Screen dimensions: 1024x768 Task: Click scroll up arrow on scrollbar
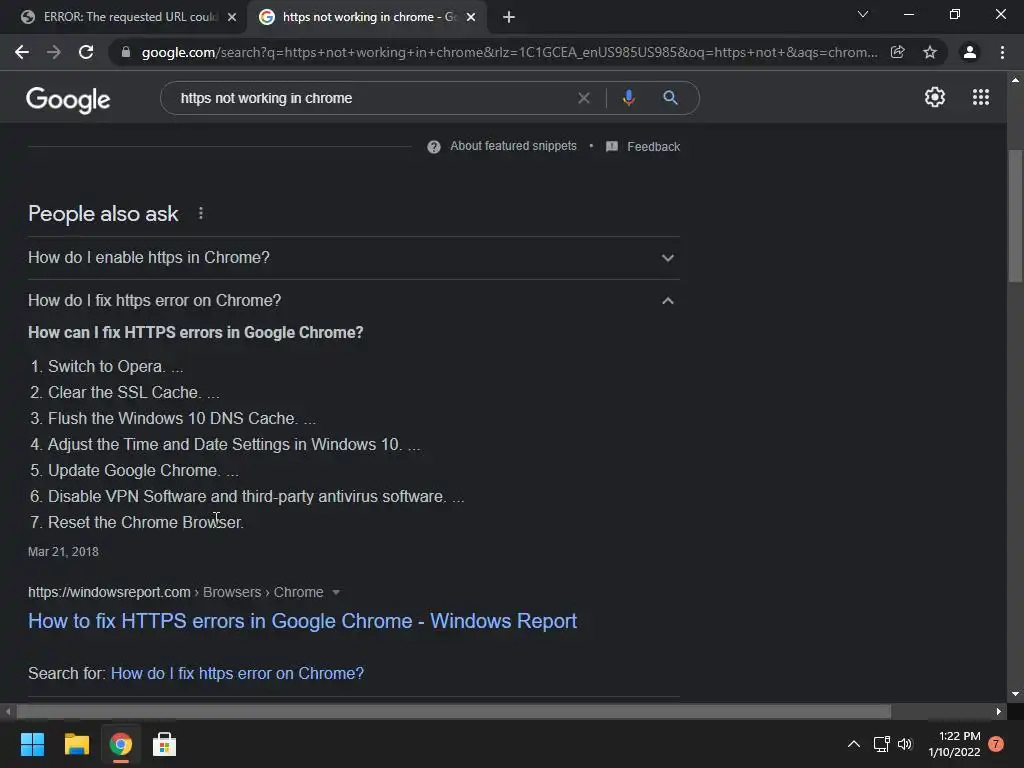(1015, 80)
